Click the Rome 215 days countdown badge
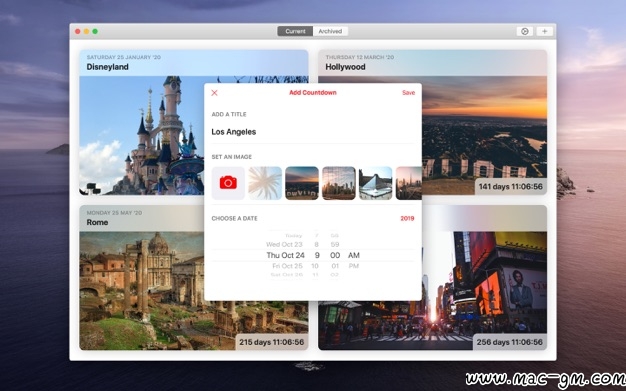626x391 pixels. coord(271,342)
